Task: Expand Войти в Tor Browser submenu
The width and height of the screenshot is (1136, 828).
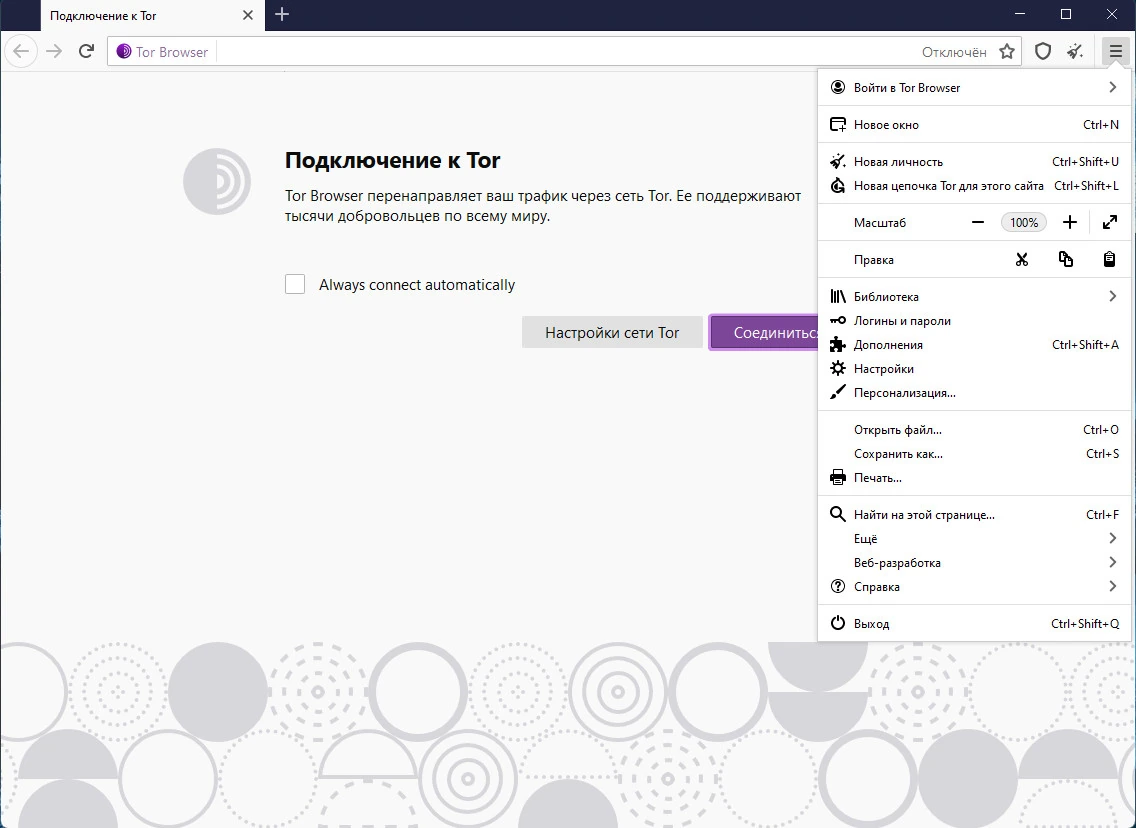Action: [974, 88]
